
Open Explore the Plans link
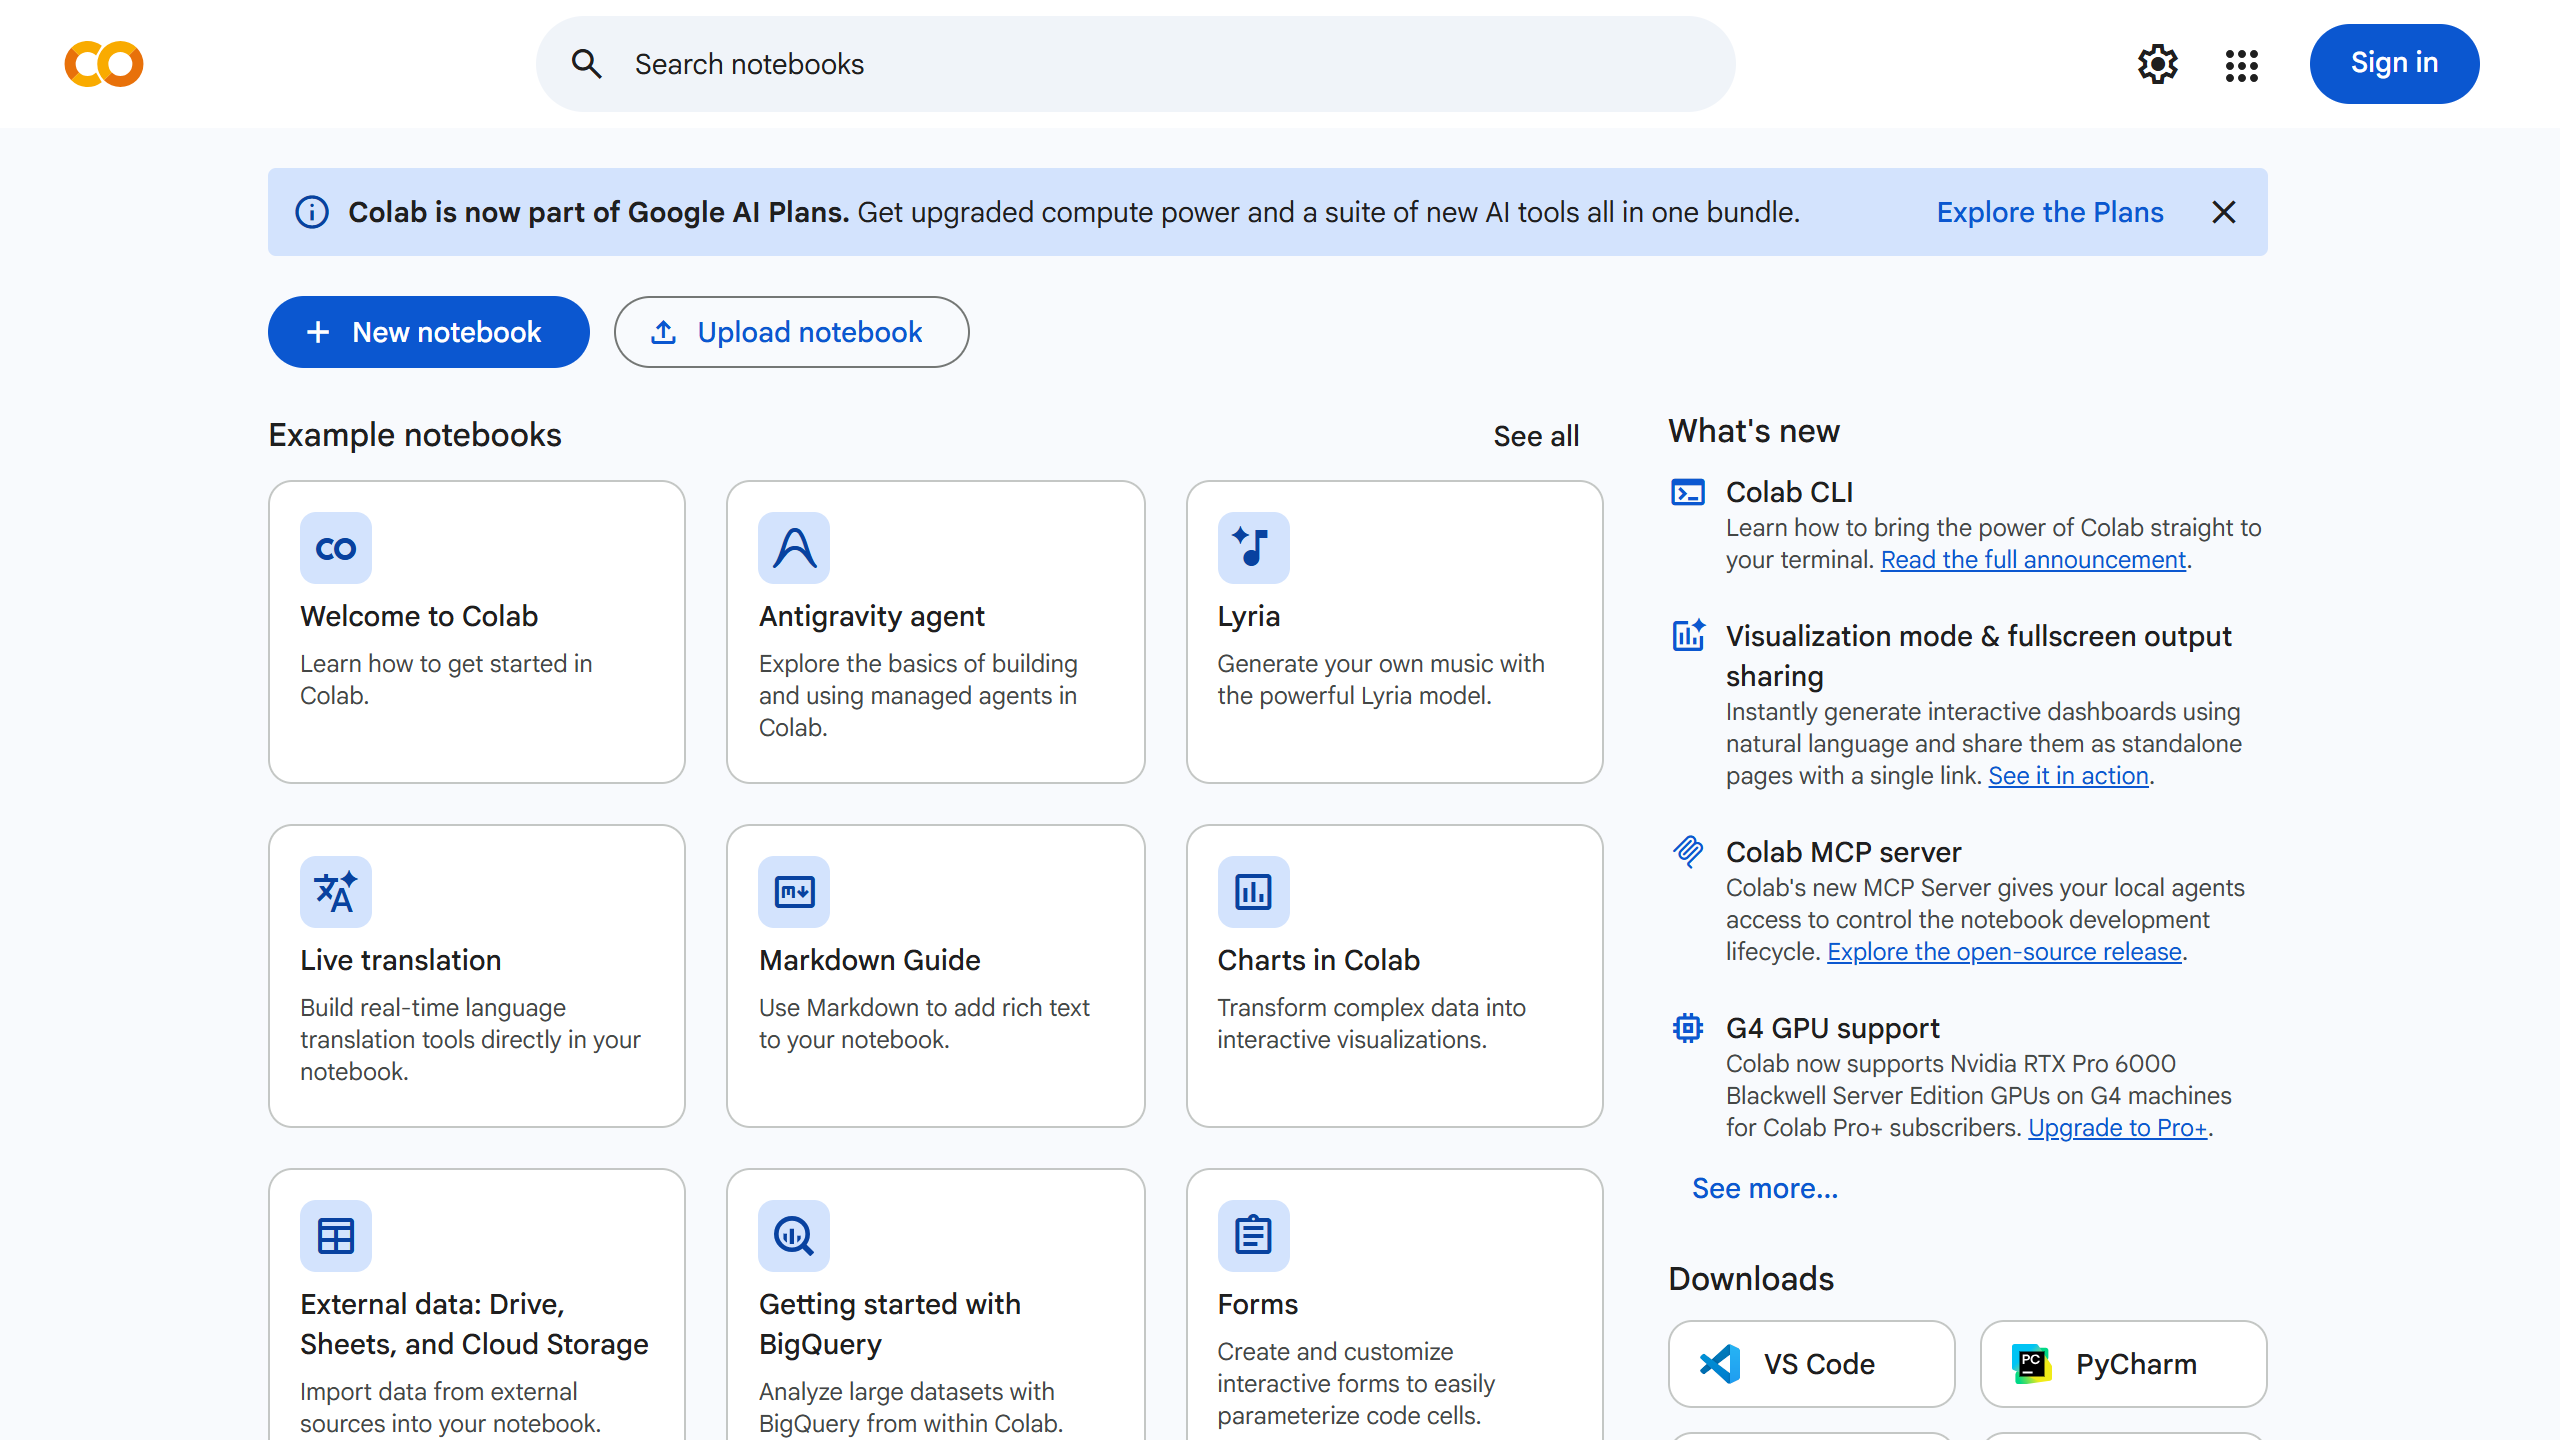click(2050, 212)
